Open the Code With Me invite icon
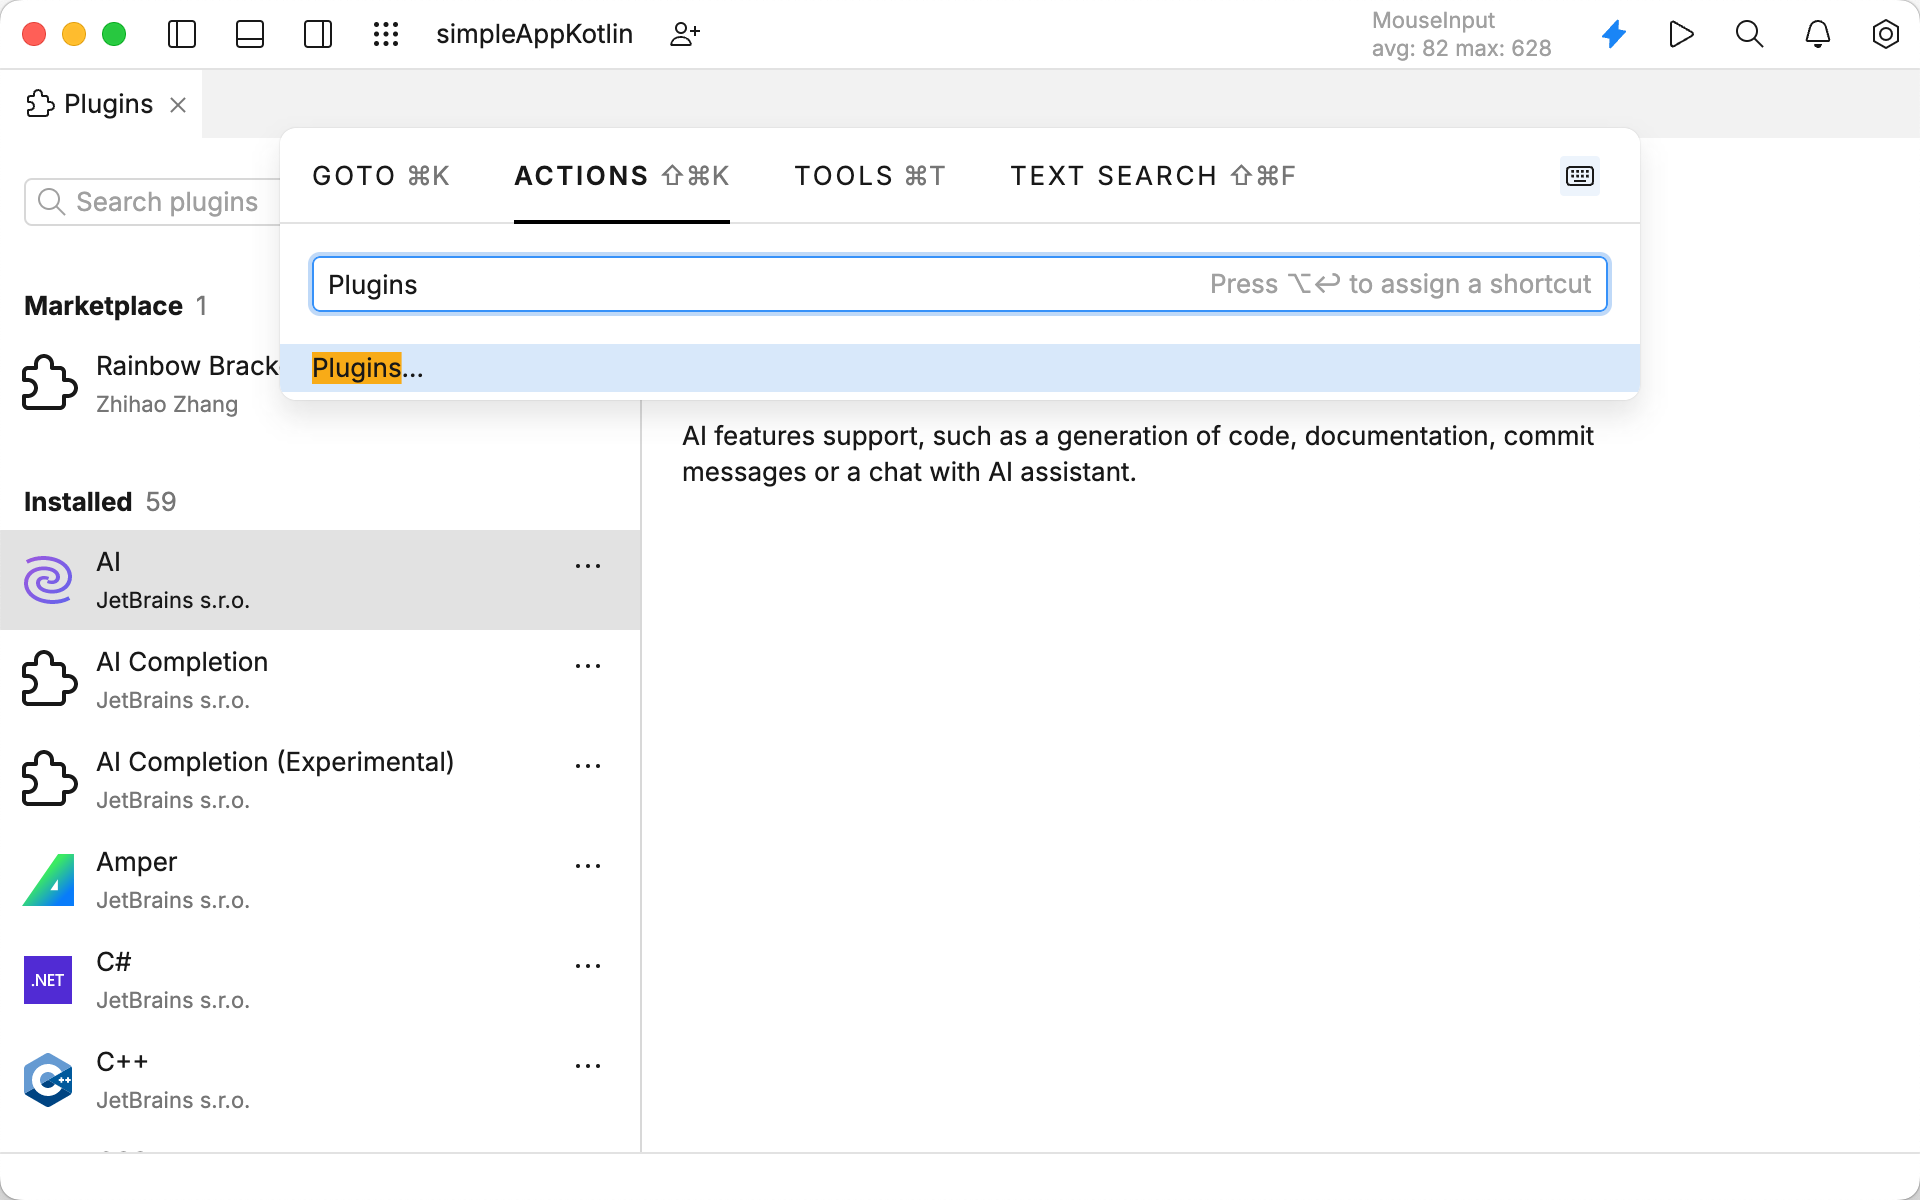This screenshot has height=1200, width=1920. [685, 33]
